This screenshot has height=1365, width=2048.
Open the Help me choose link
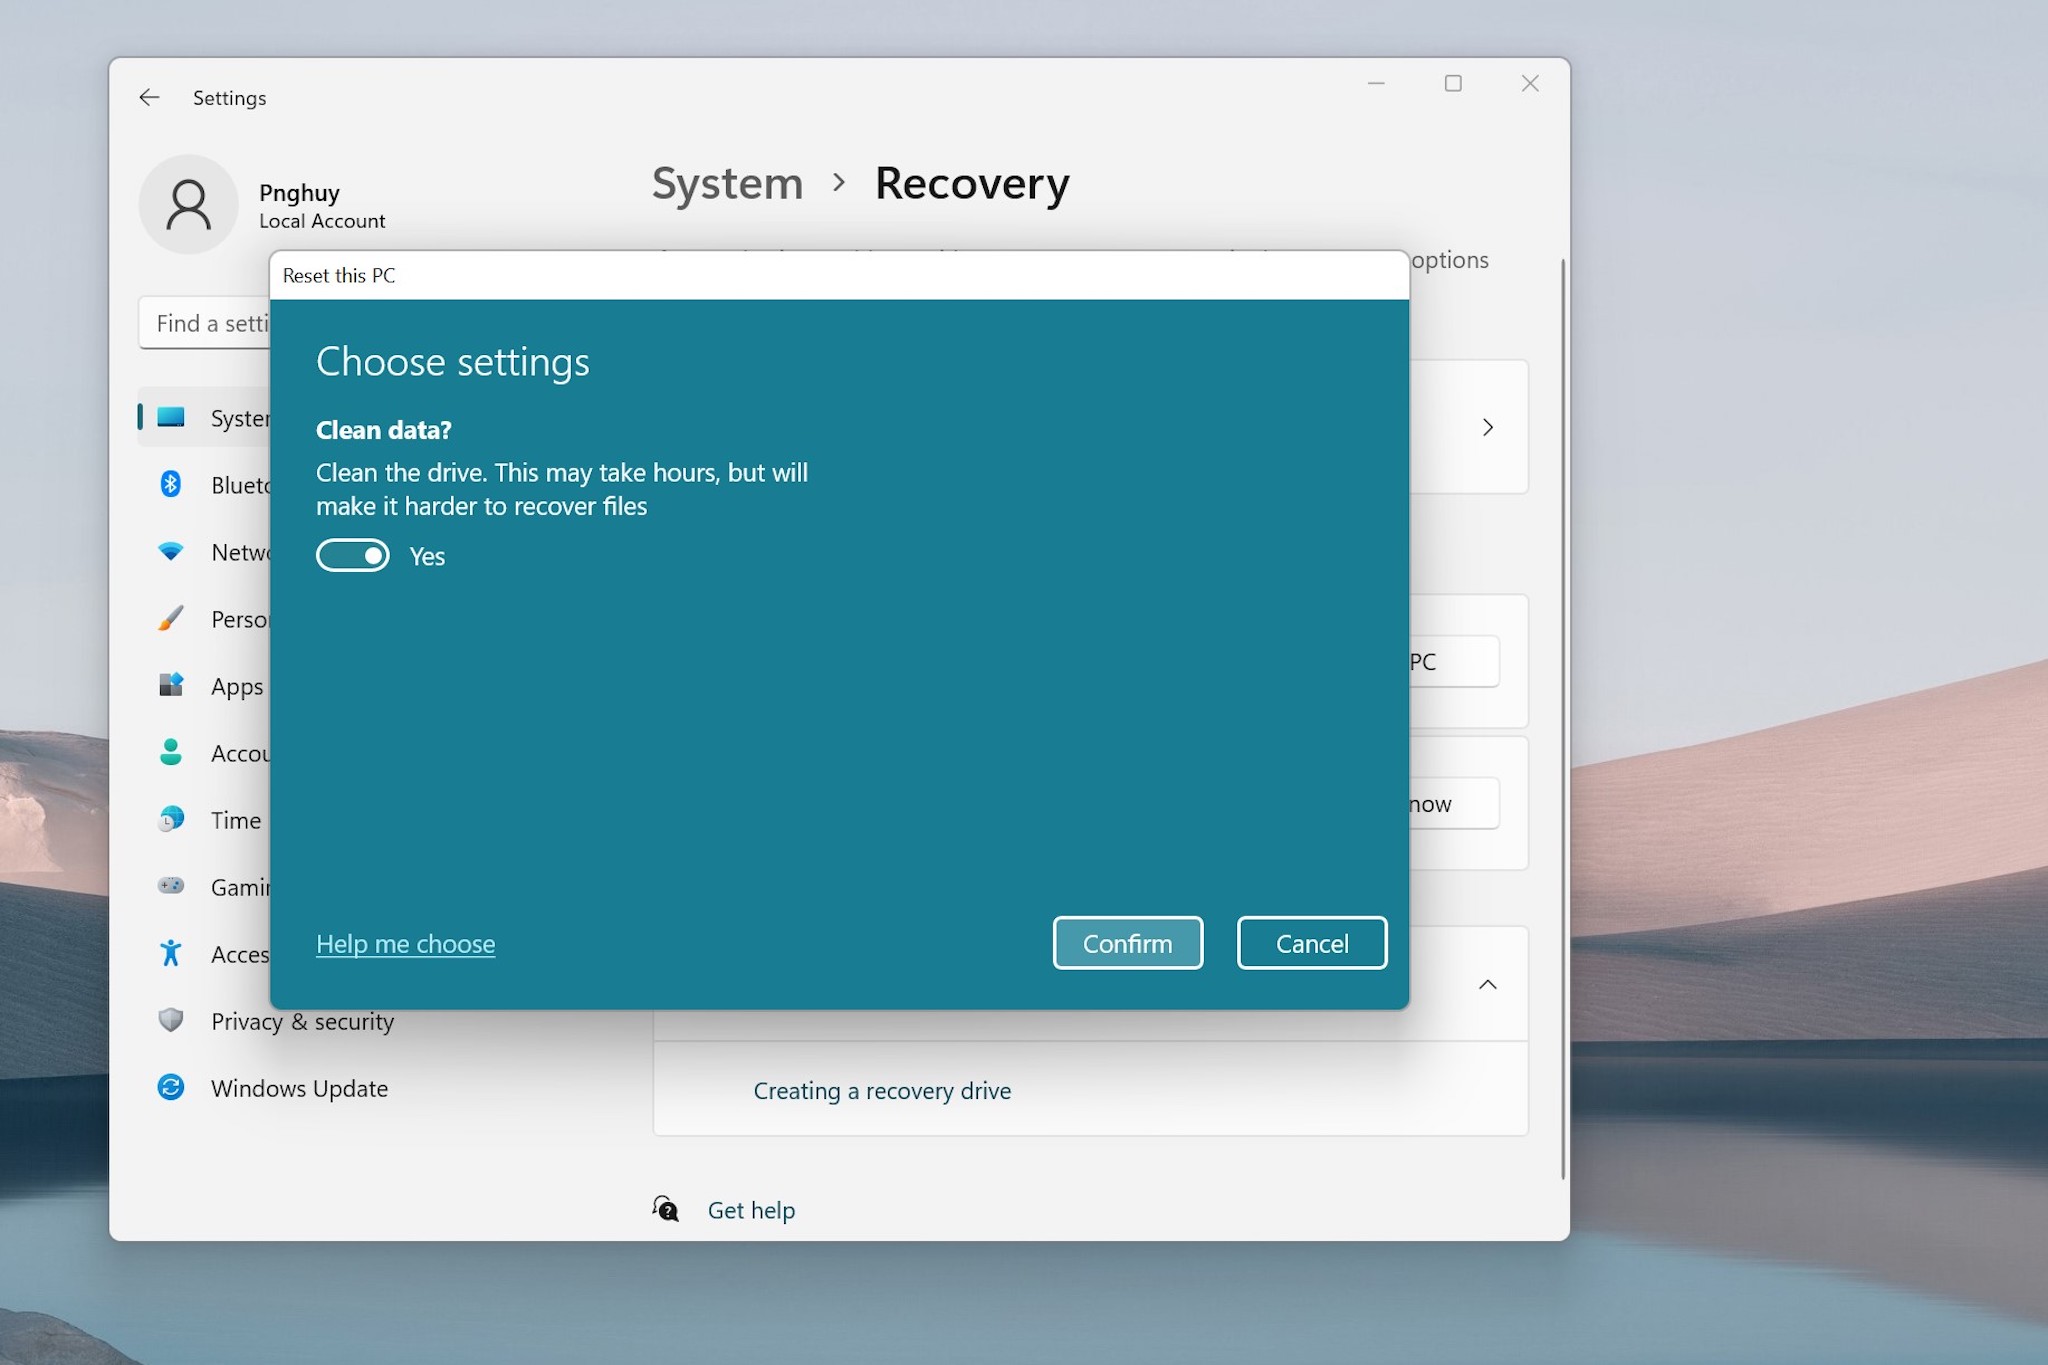(x=405, y=944)
